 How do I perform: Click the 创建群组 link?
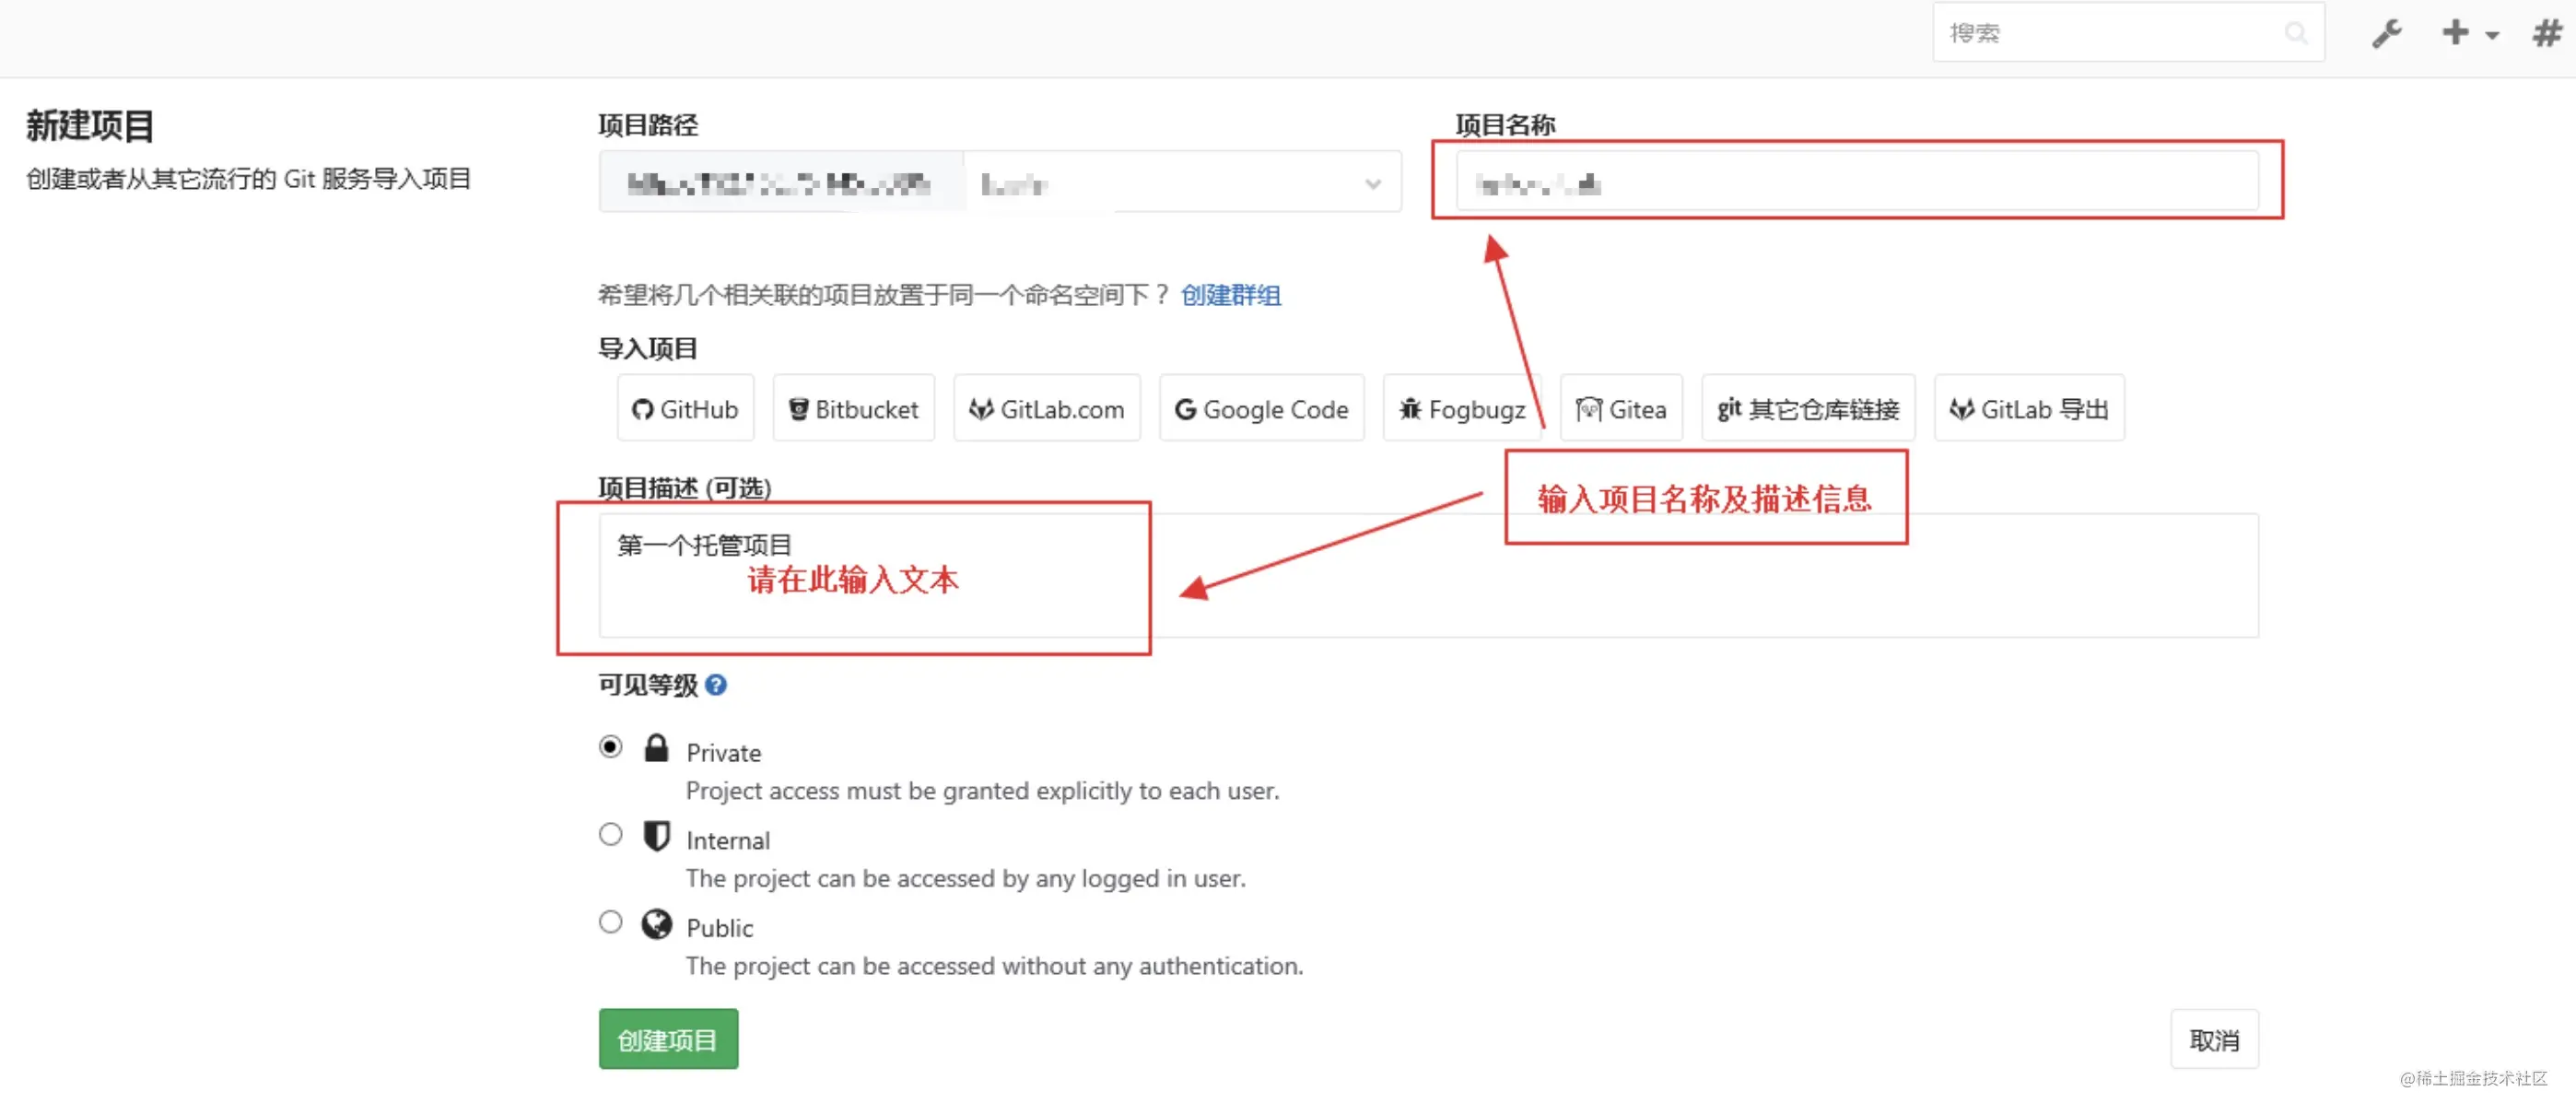(x=1230, y=295)
